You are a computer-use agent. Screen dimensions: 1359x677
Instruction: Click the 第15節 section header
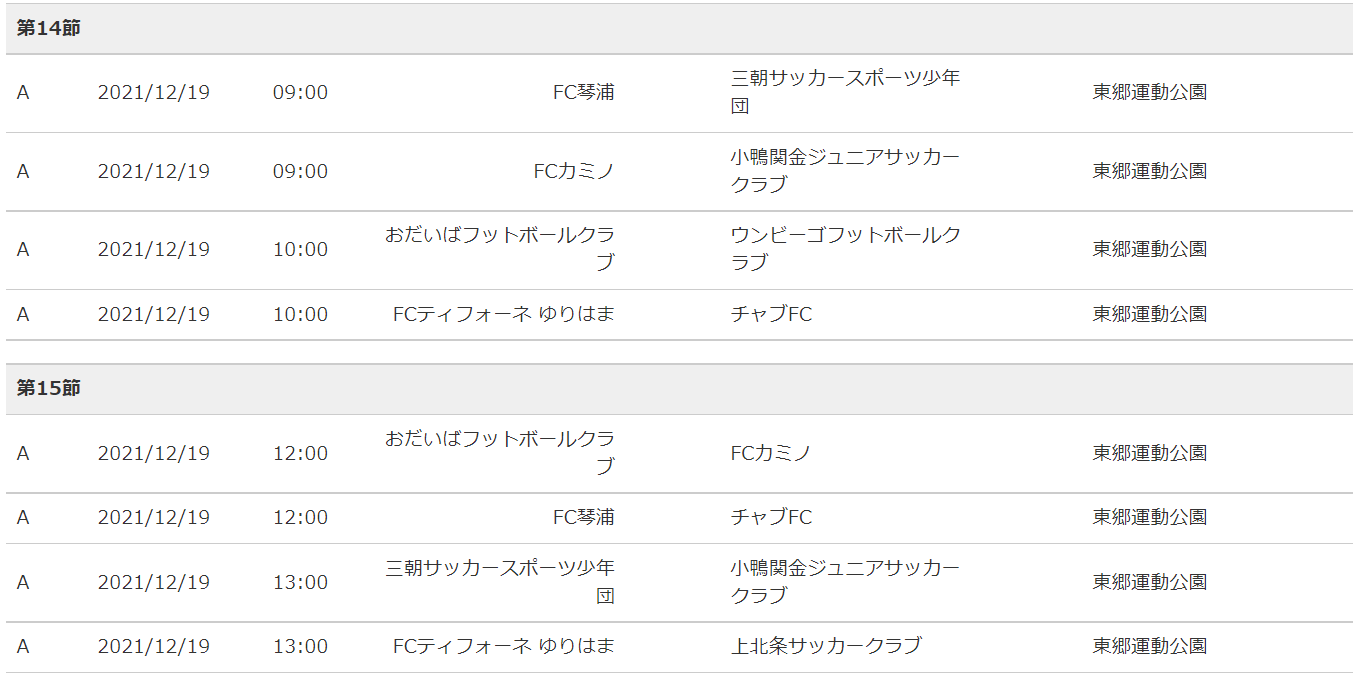(x=679, y=388)
